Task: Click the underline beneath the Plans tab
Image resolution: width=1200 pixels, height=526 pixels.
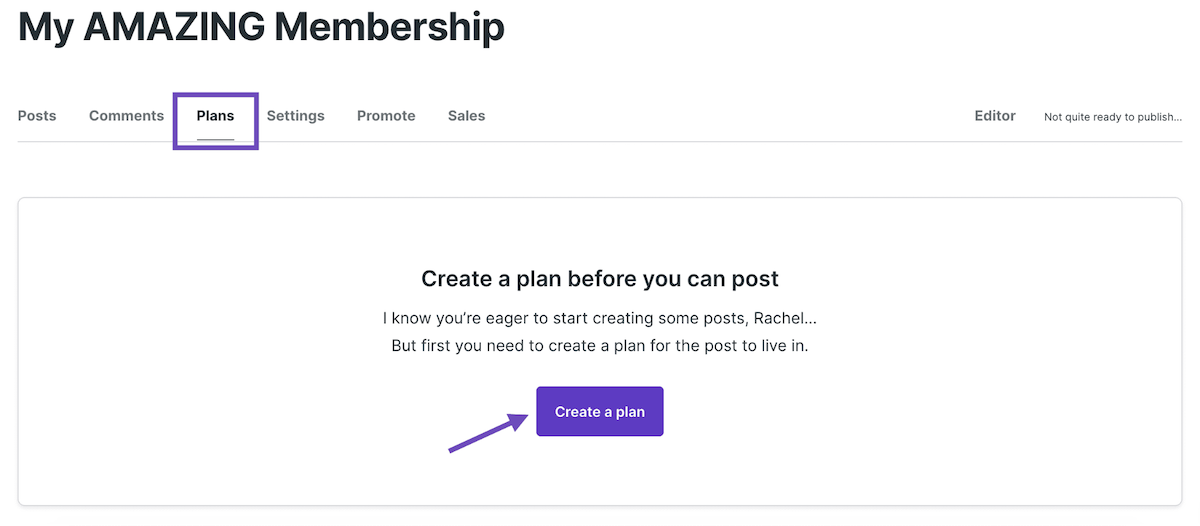Action: [x=215, y=138]
